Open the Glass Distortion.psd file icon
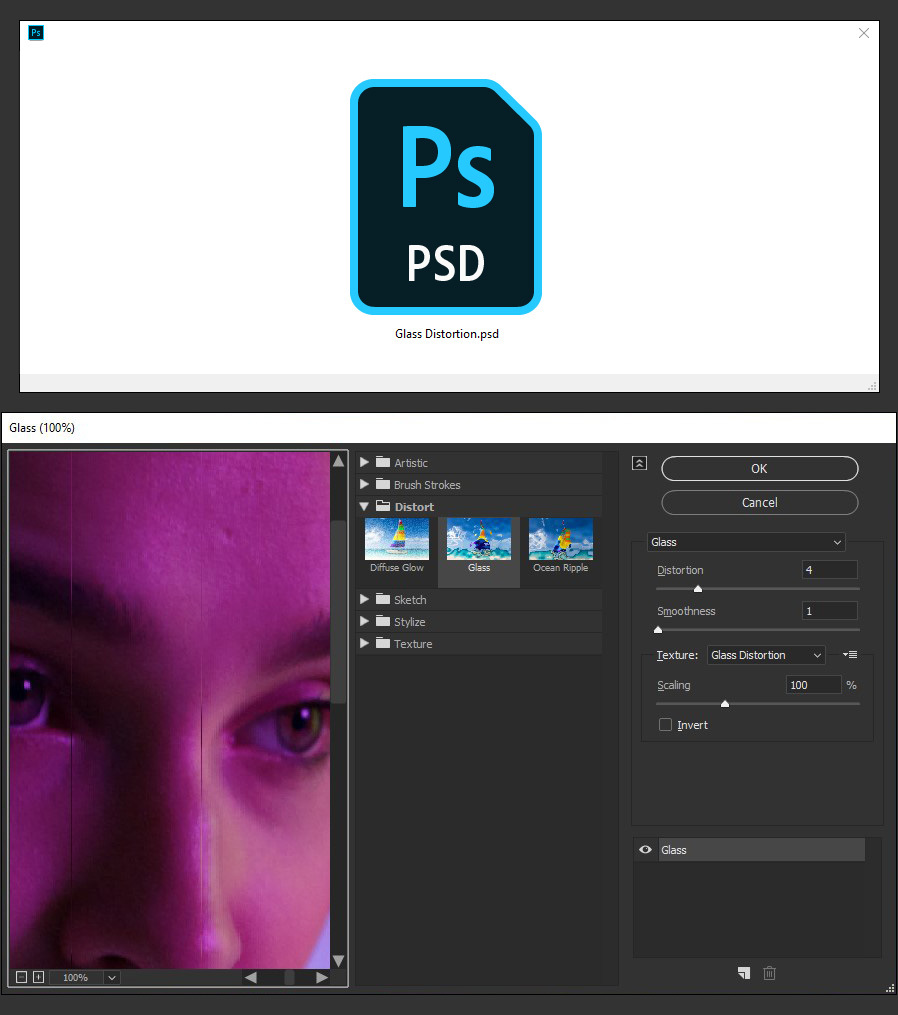The image size is (898, 1015). click(446, 197)
